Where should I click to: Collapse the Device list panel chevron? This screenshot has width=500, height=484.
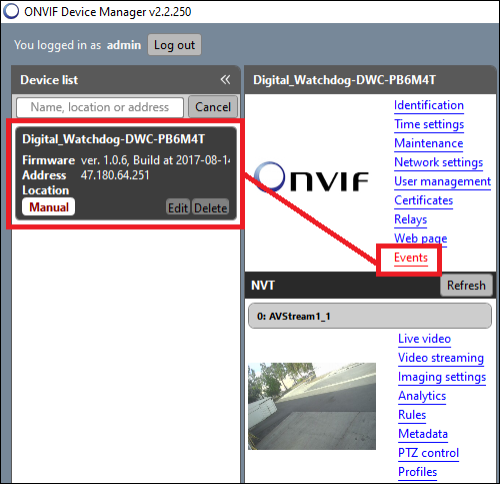tap(225, 80)
